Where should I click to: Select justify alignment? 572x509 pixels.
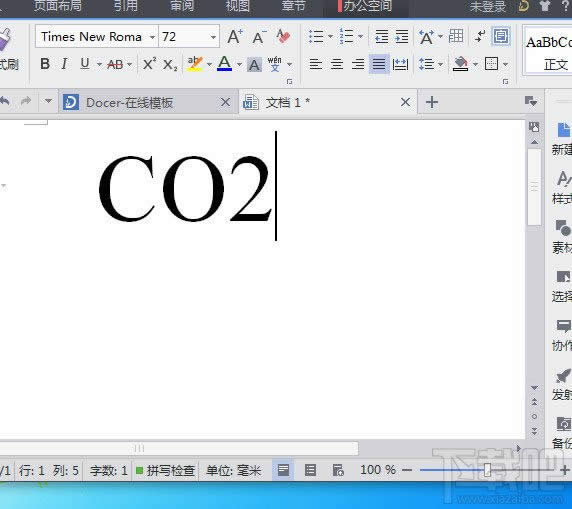379,64
